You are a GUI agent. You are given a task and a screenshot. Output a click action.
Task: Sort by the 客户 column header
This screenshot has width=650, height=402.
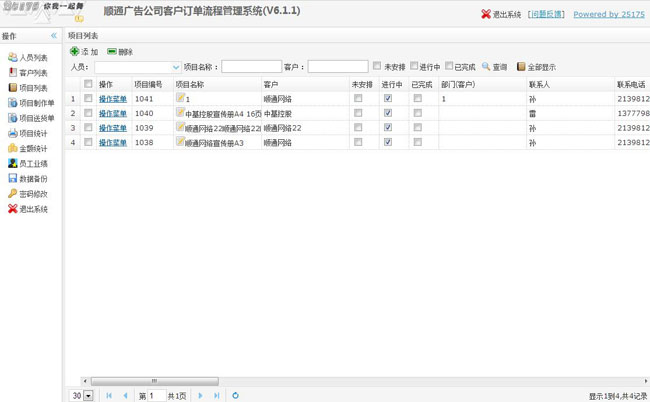tap(305, 84)
